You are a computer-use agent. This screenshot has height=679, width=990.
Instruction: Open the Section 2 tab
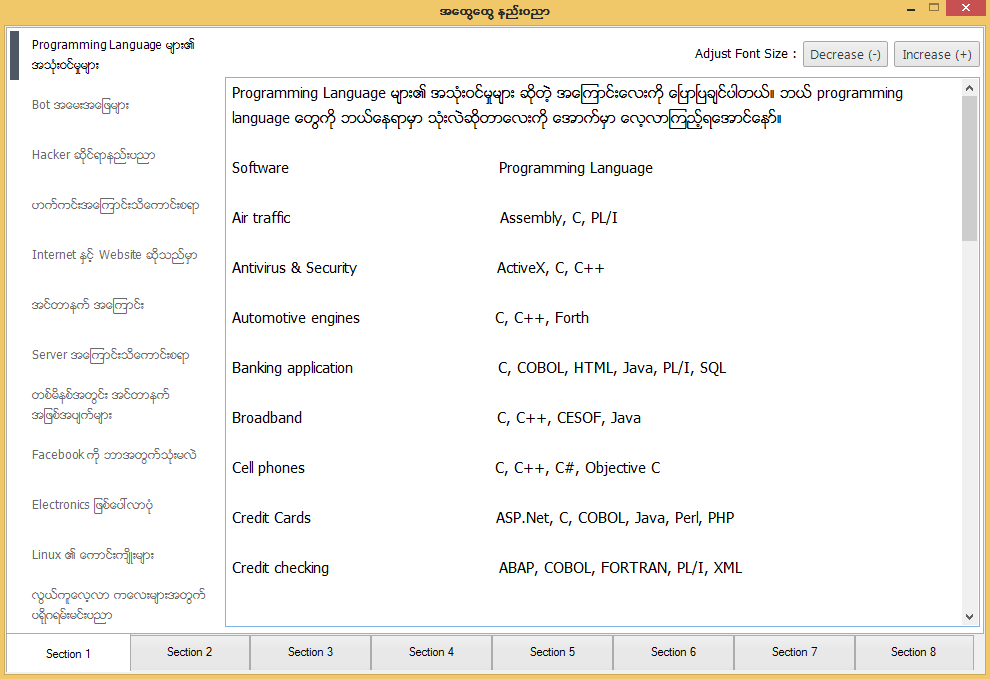tap(189, 652)
